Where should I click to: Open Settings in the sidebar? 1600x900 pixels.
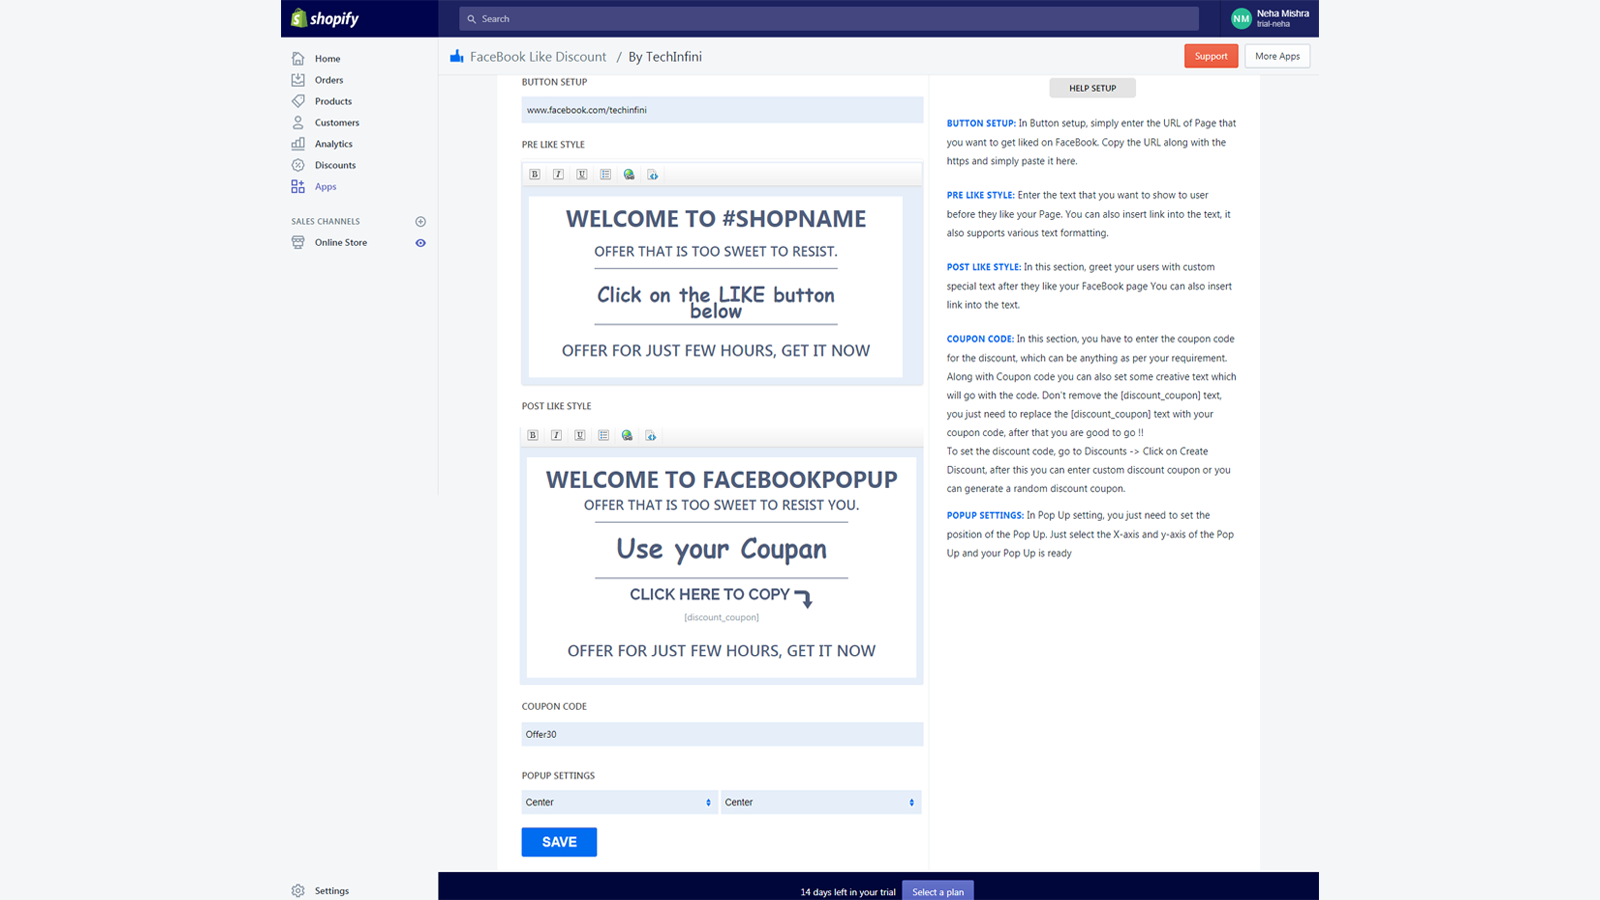(332, 891)
